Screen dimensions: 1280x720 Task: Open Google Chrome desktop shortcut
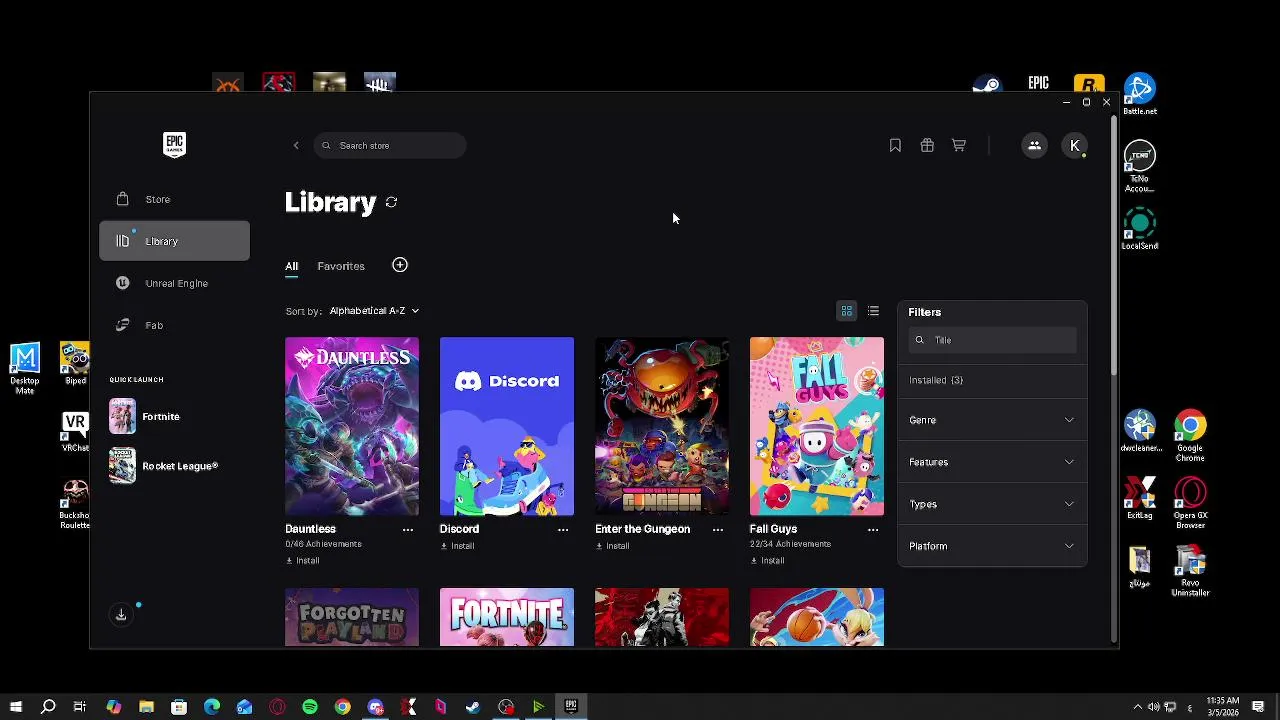point(1190,436)
